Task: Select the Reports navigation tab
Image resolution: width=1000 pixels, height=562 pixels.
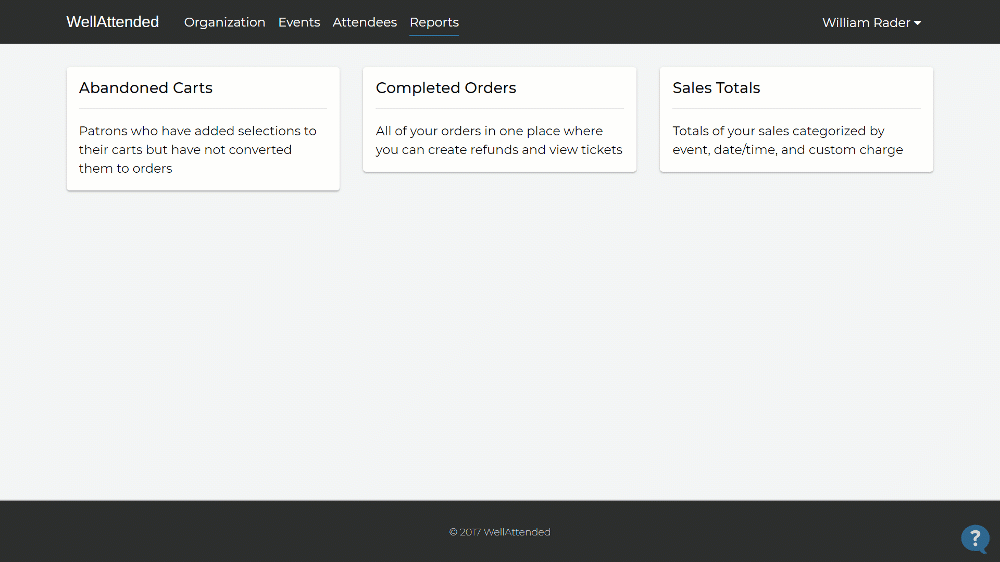Action: coord(434,22)
